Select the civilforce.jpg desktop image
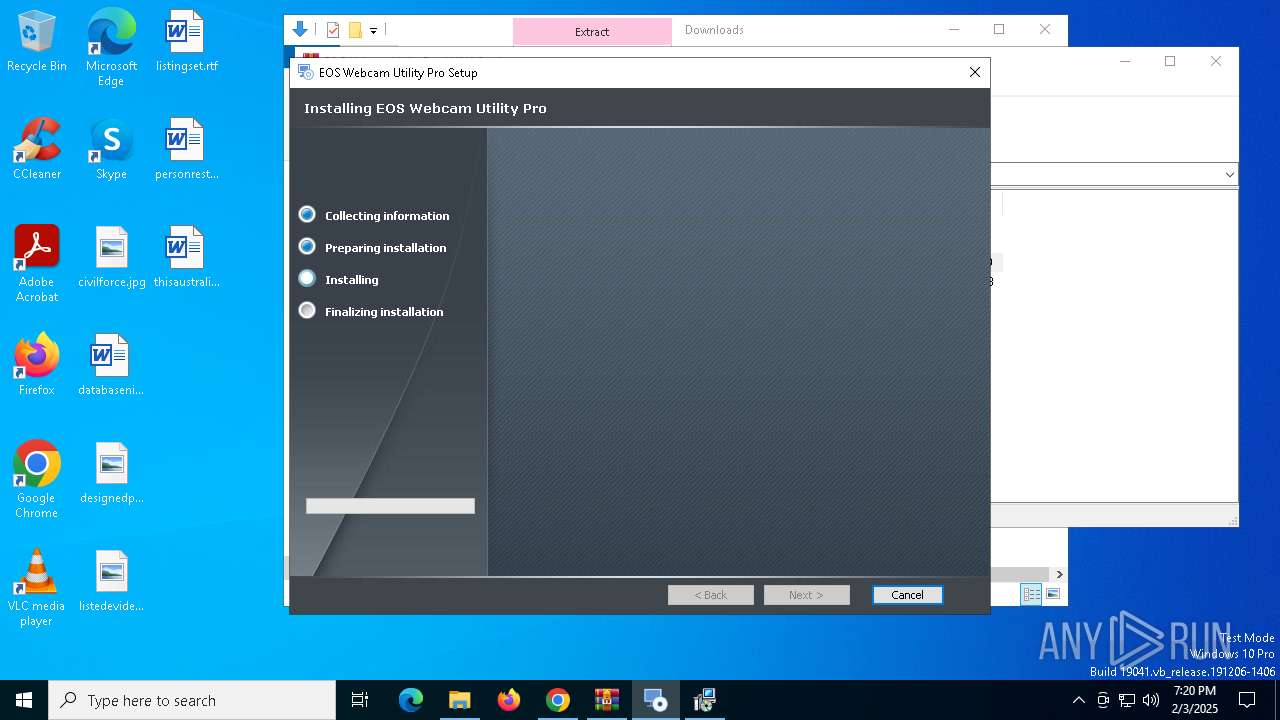 coord(111,258)
